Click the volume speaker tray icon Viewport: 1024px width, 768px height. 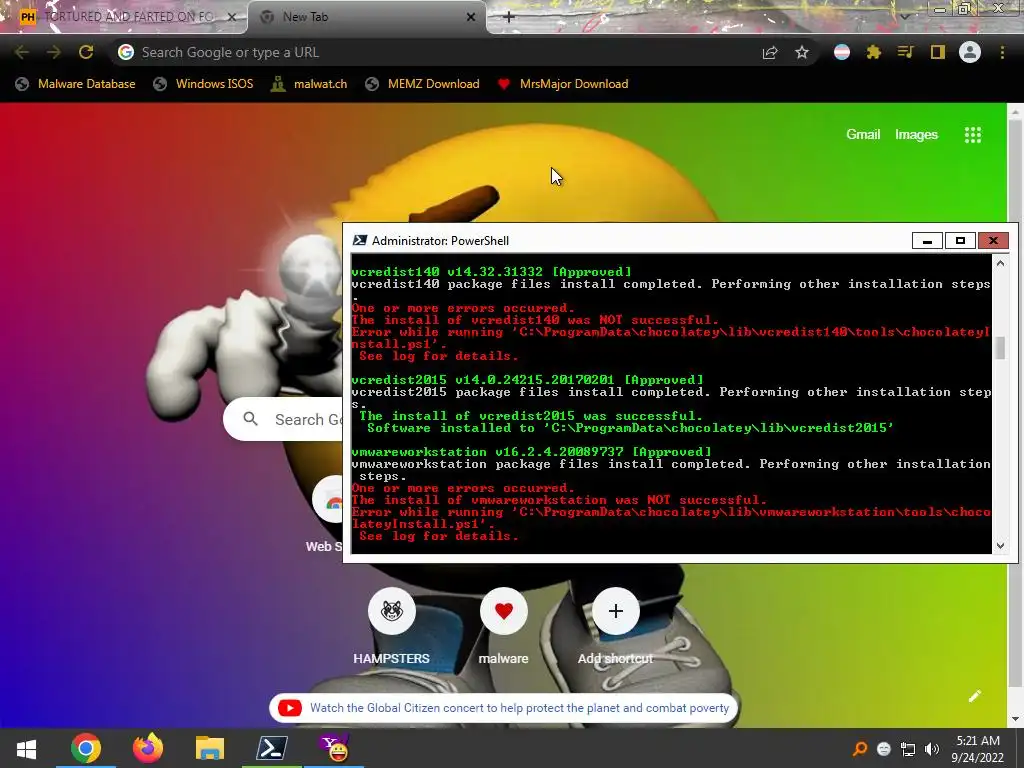click(932, 749)
